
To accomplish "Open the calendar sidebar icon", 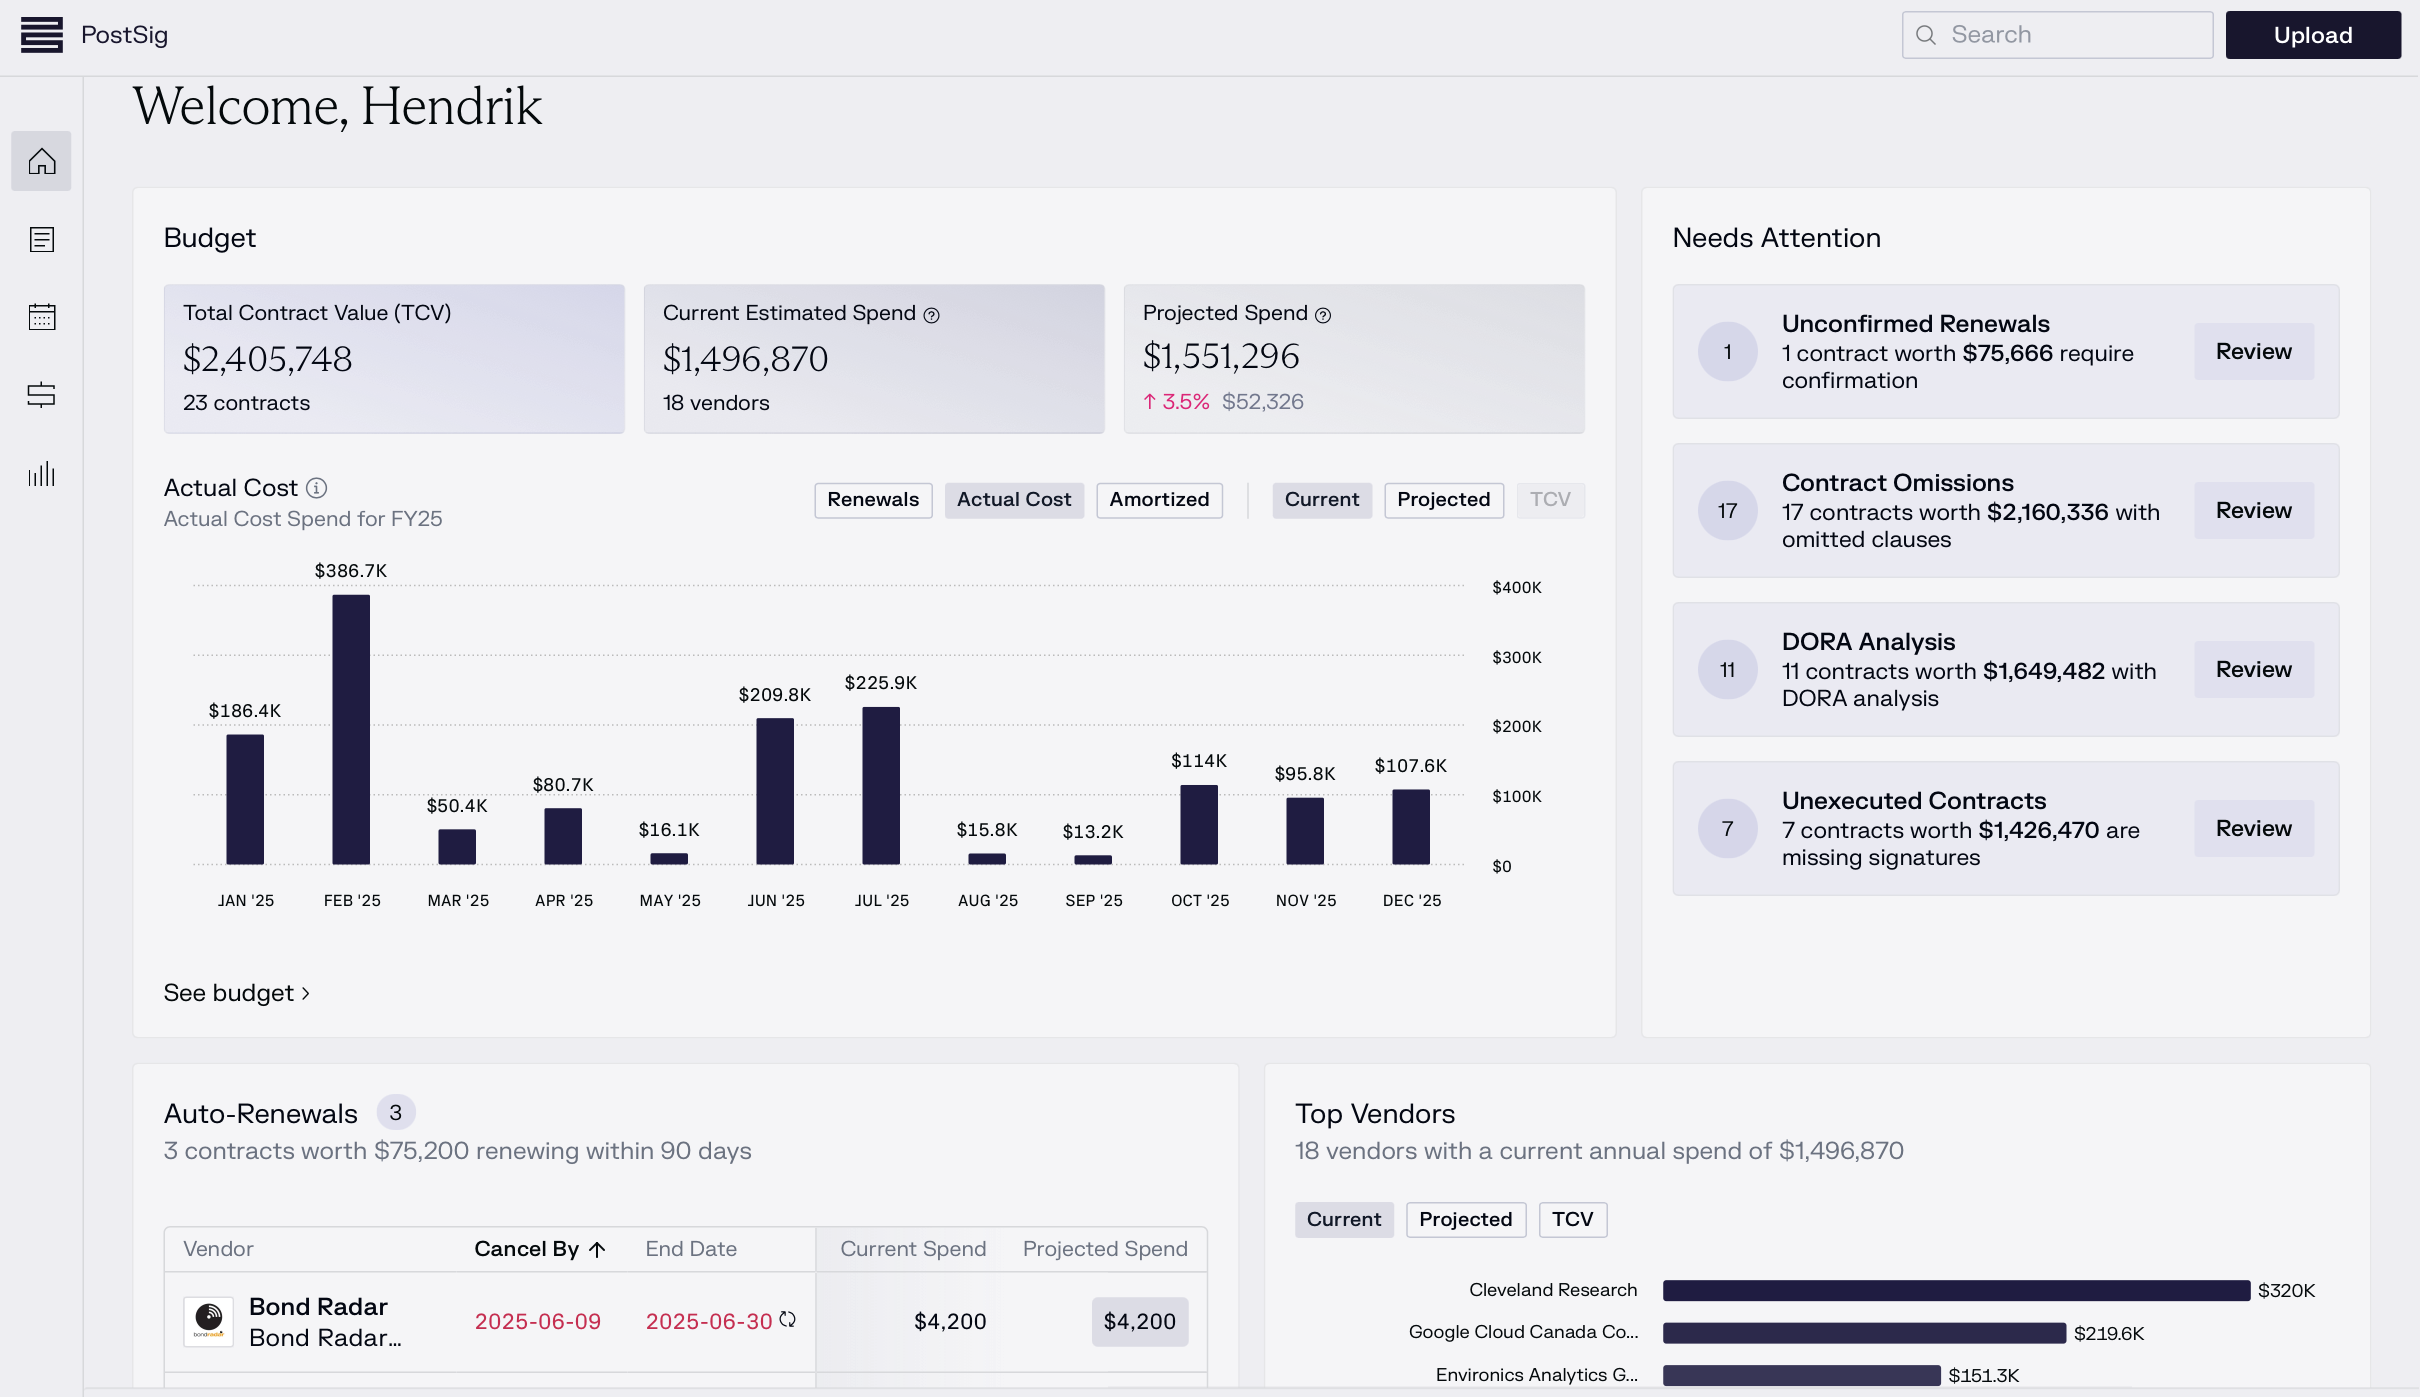I will click(x=41, y=317).
